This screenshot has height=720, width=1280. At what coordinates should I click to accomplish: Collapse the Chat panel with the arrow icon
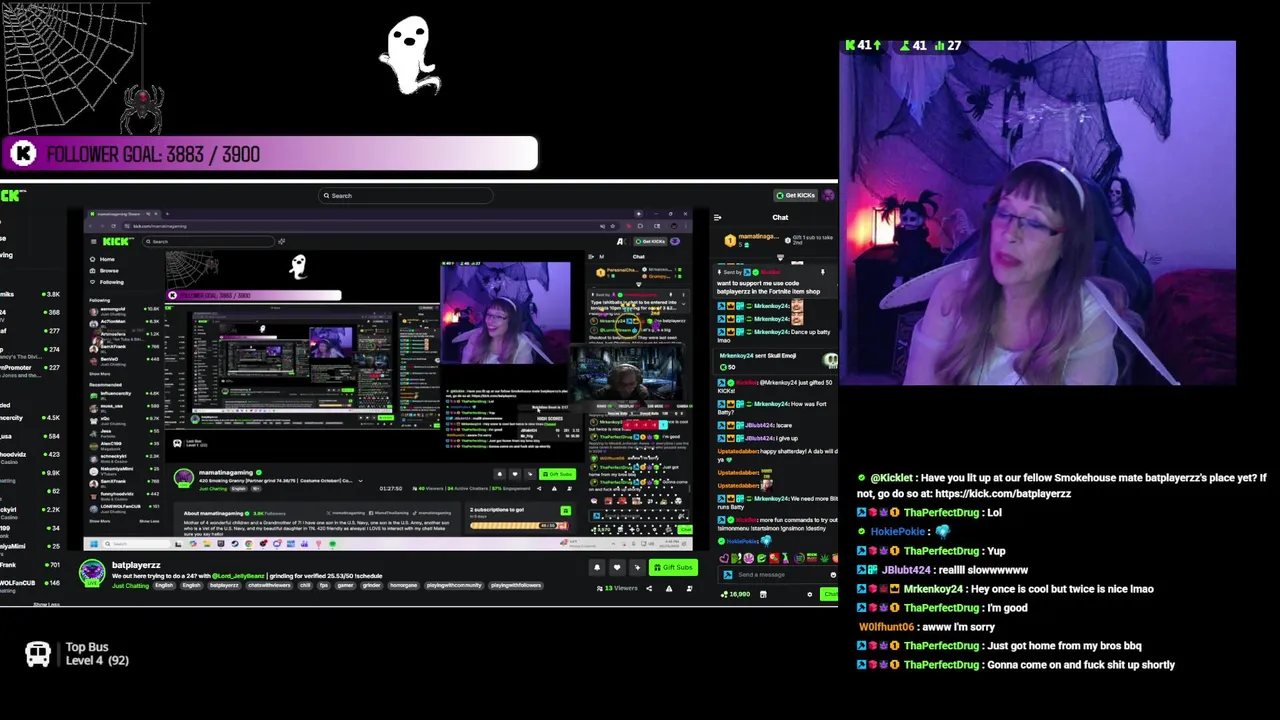click(717, 217)
